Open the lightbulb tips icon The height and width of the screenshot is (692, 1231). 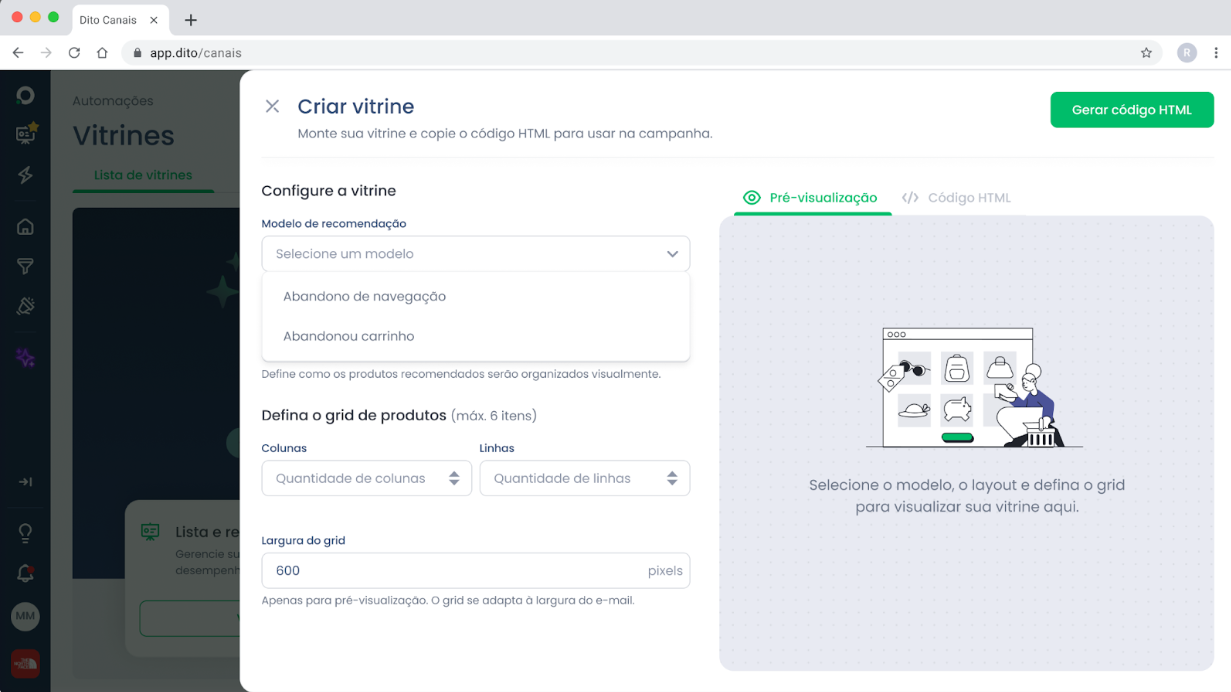[26, 533]
